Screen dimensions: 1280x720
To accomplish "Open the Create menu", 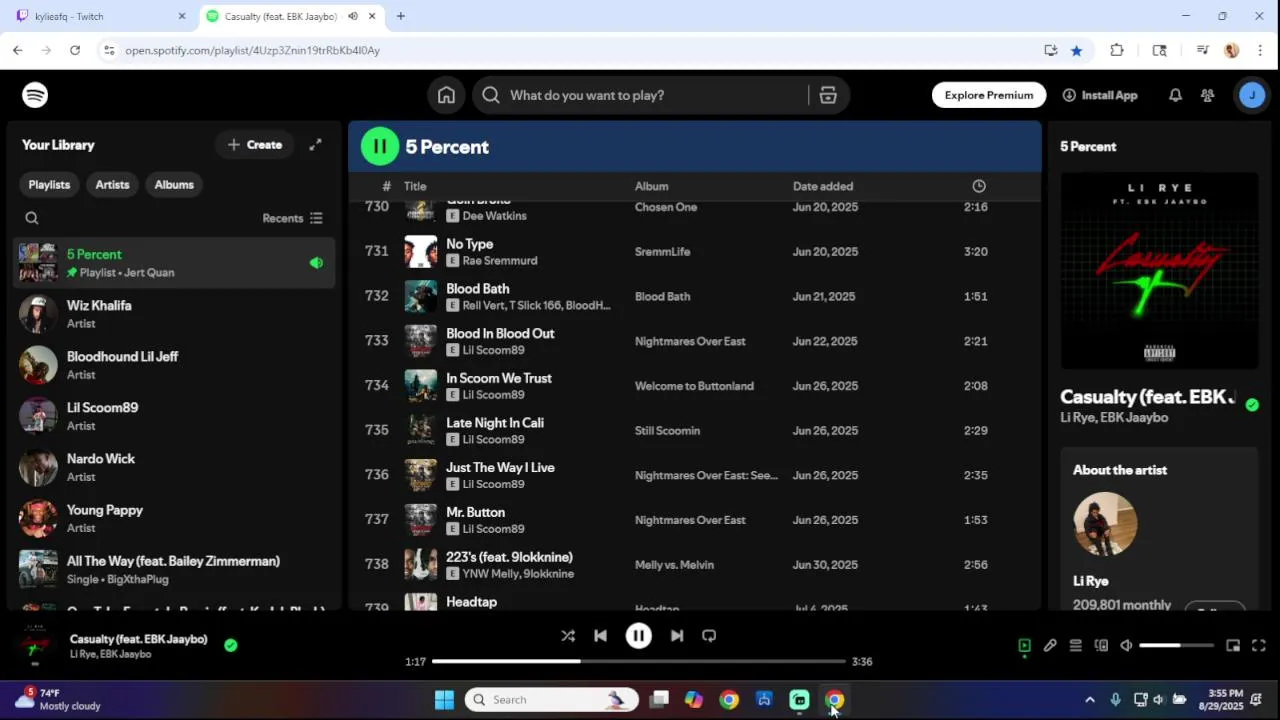I will click(x=255, y=145).
